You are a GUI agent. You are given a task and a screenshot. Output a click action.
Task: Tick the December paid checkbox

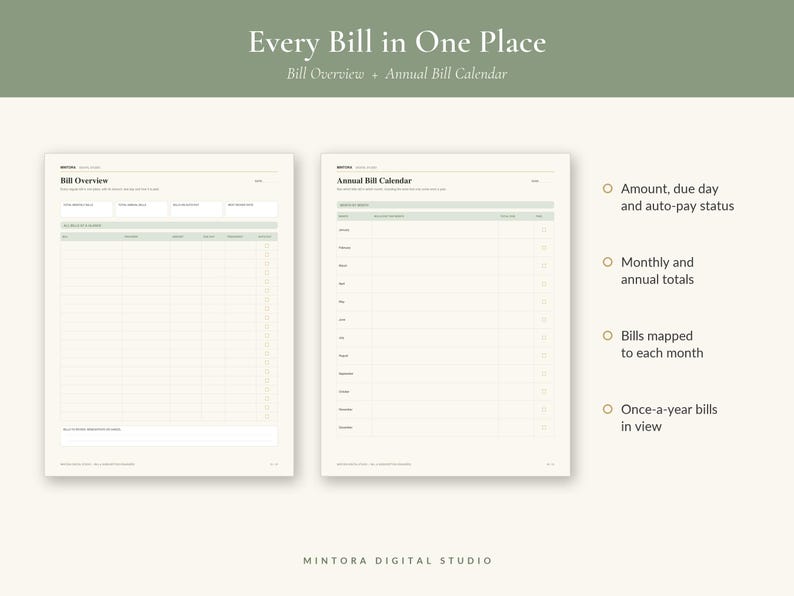click(544, 427)
